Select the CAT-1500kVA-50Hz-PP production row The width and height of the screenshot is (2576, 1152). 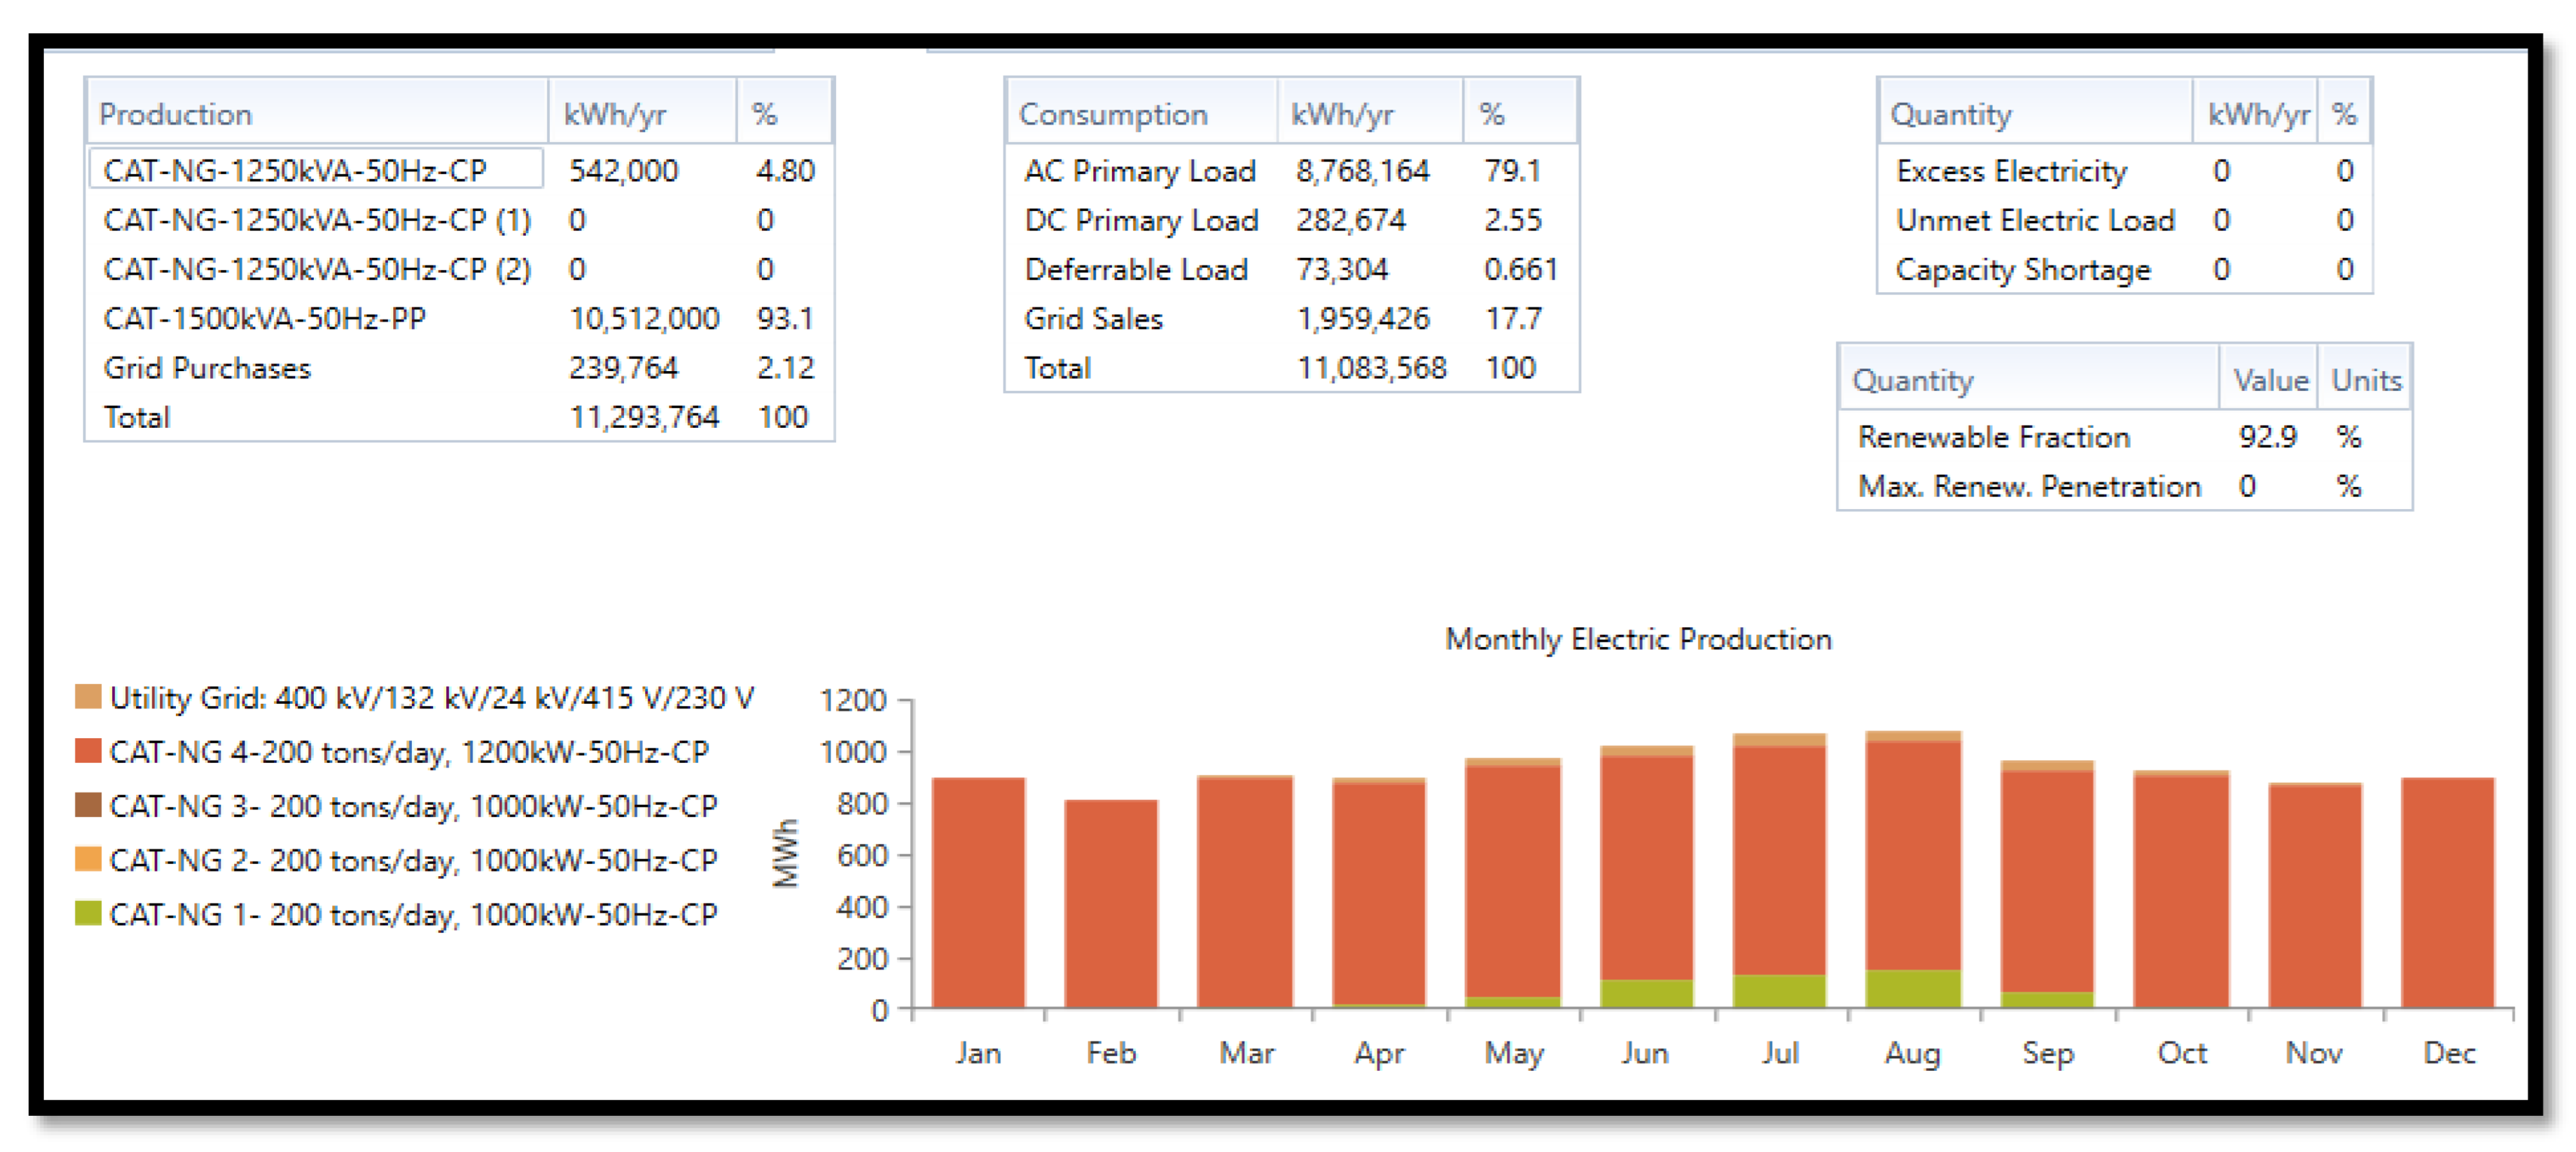coord(265,318)
